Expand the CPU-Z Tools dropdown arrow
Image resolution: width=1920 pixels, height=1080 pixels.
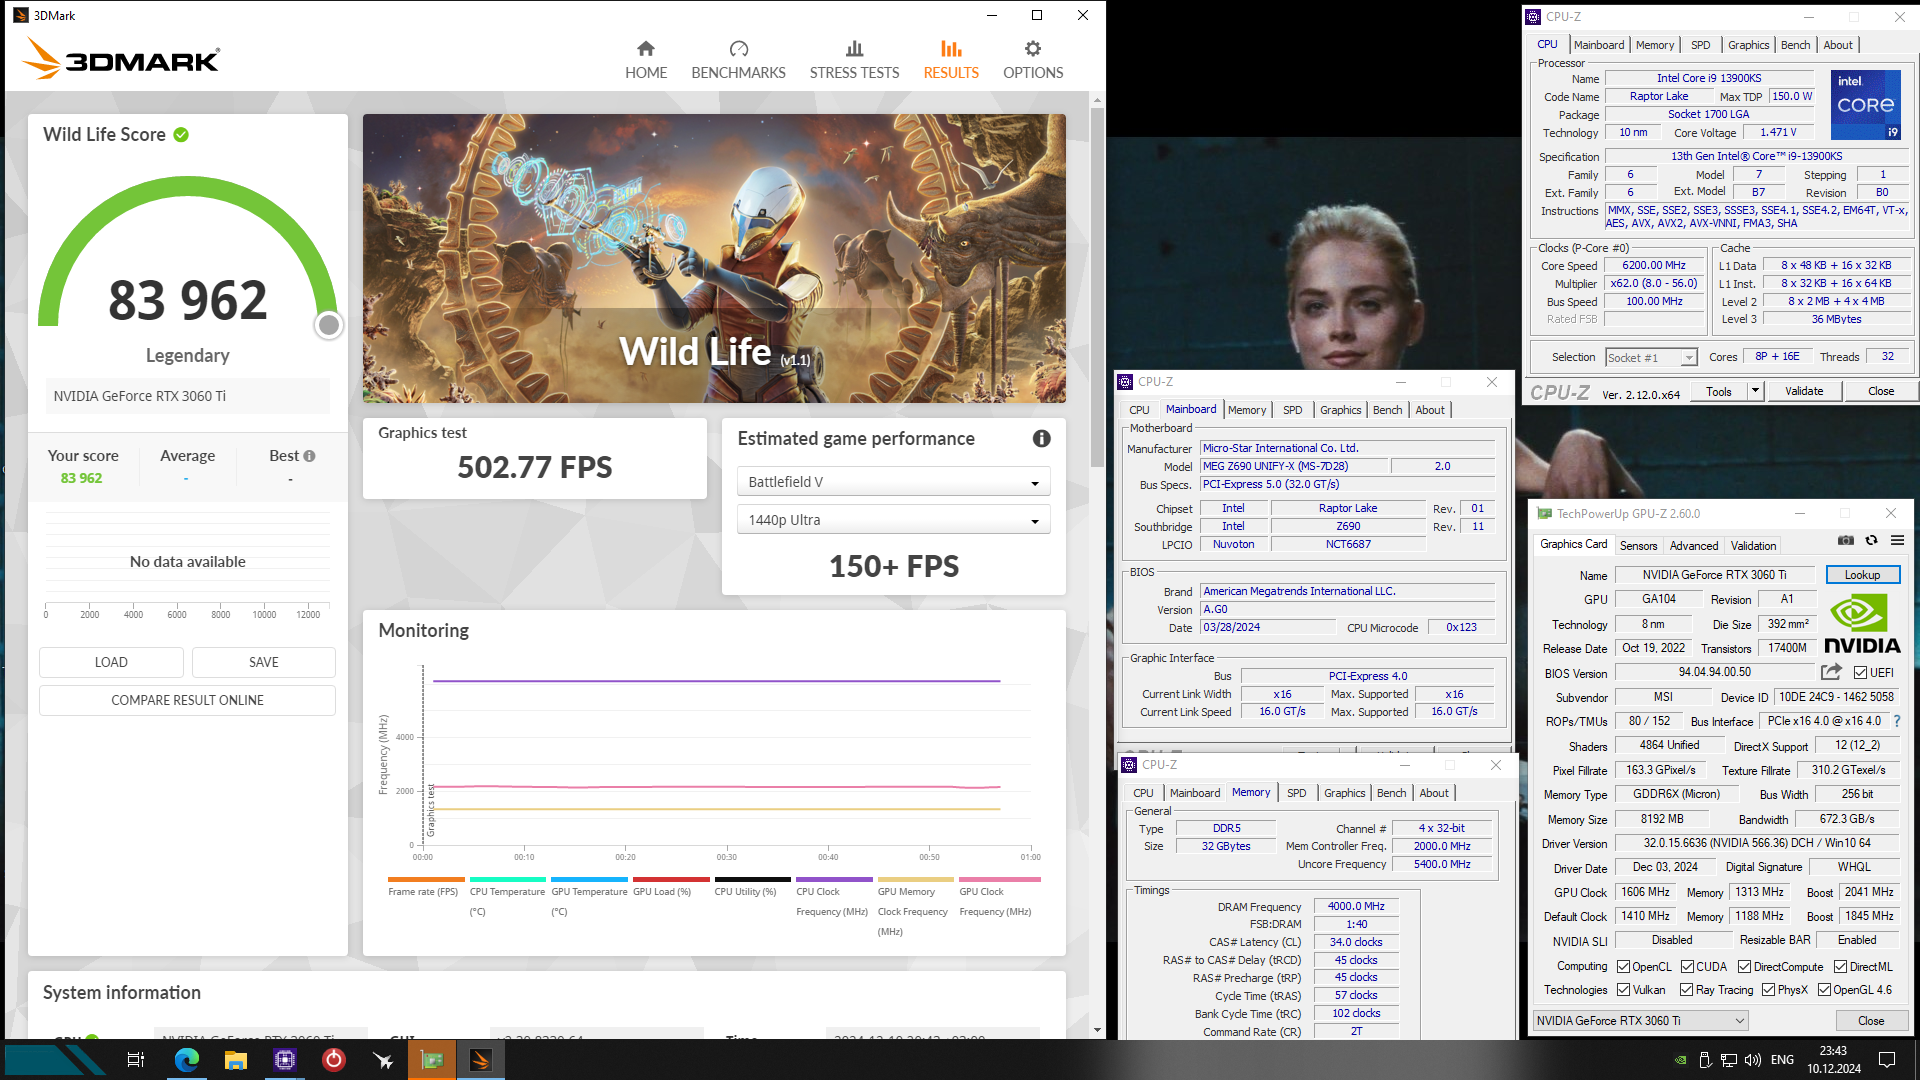[x=1755, y=391]
